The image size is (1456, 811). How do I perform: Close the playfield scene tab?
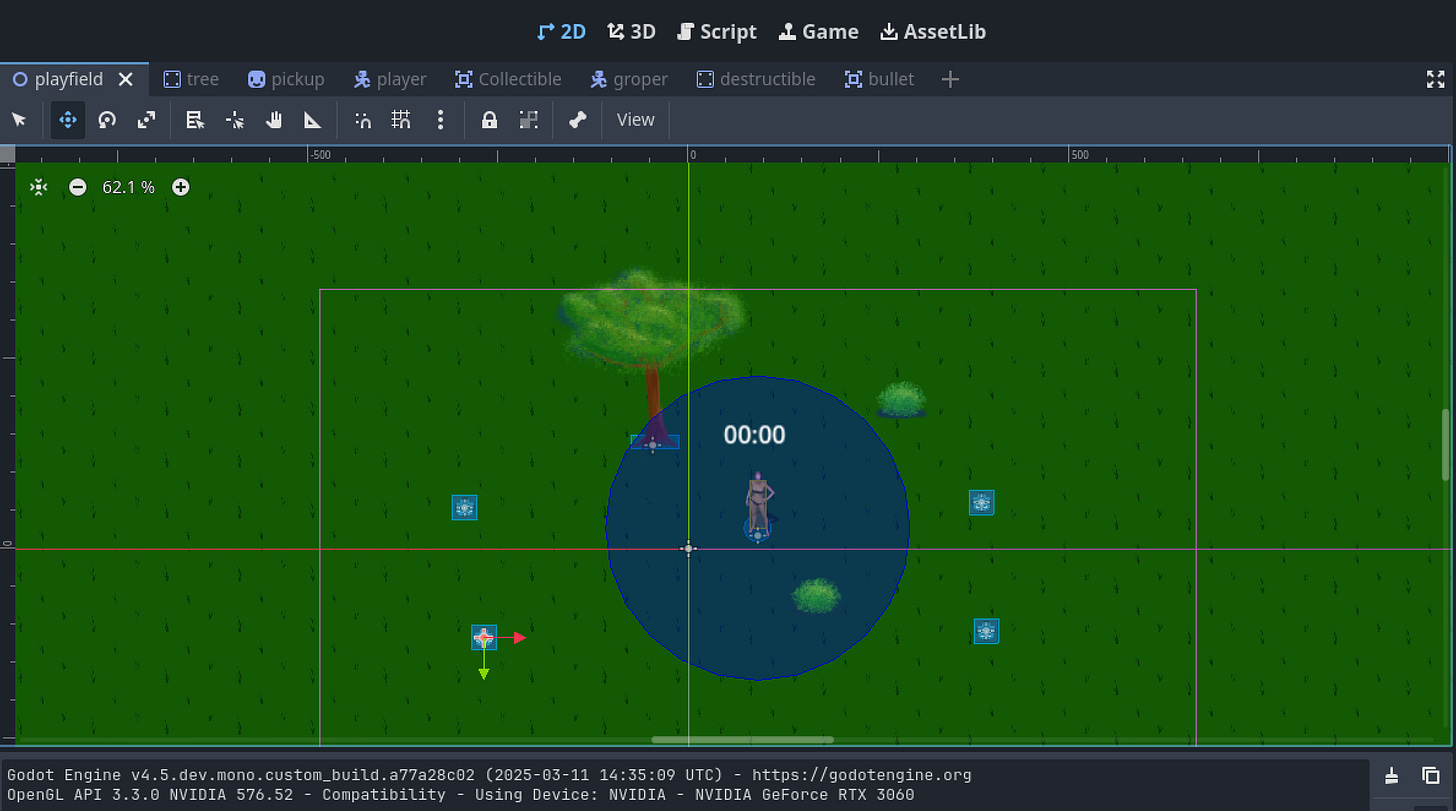tap(126, 79)
